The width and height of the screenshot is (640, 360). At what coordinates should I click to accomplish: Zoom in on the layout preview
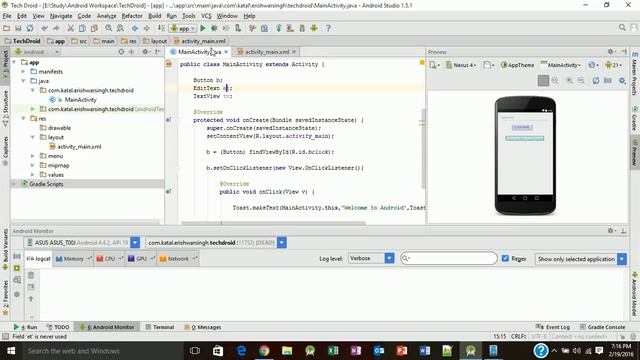pos(569,81)
